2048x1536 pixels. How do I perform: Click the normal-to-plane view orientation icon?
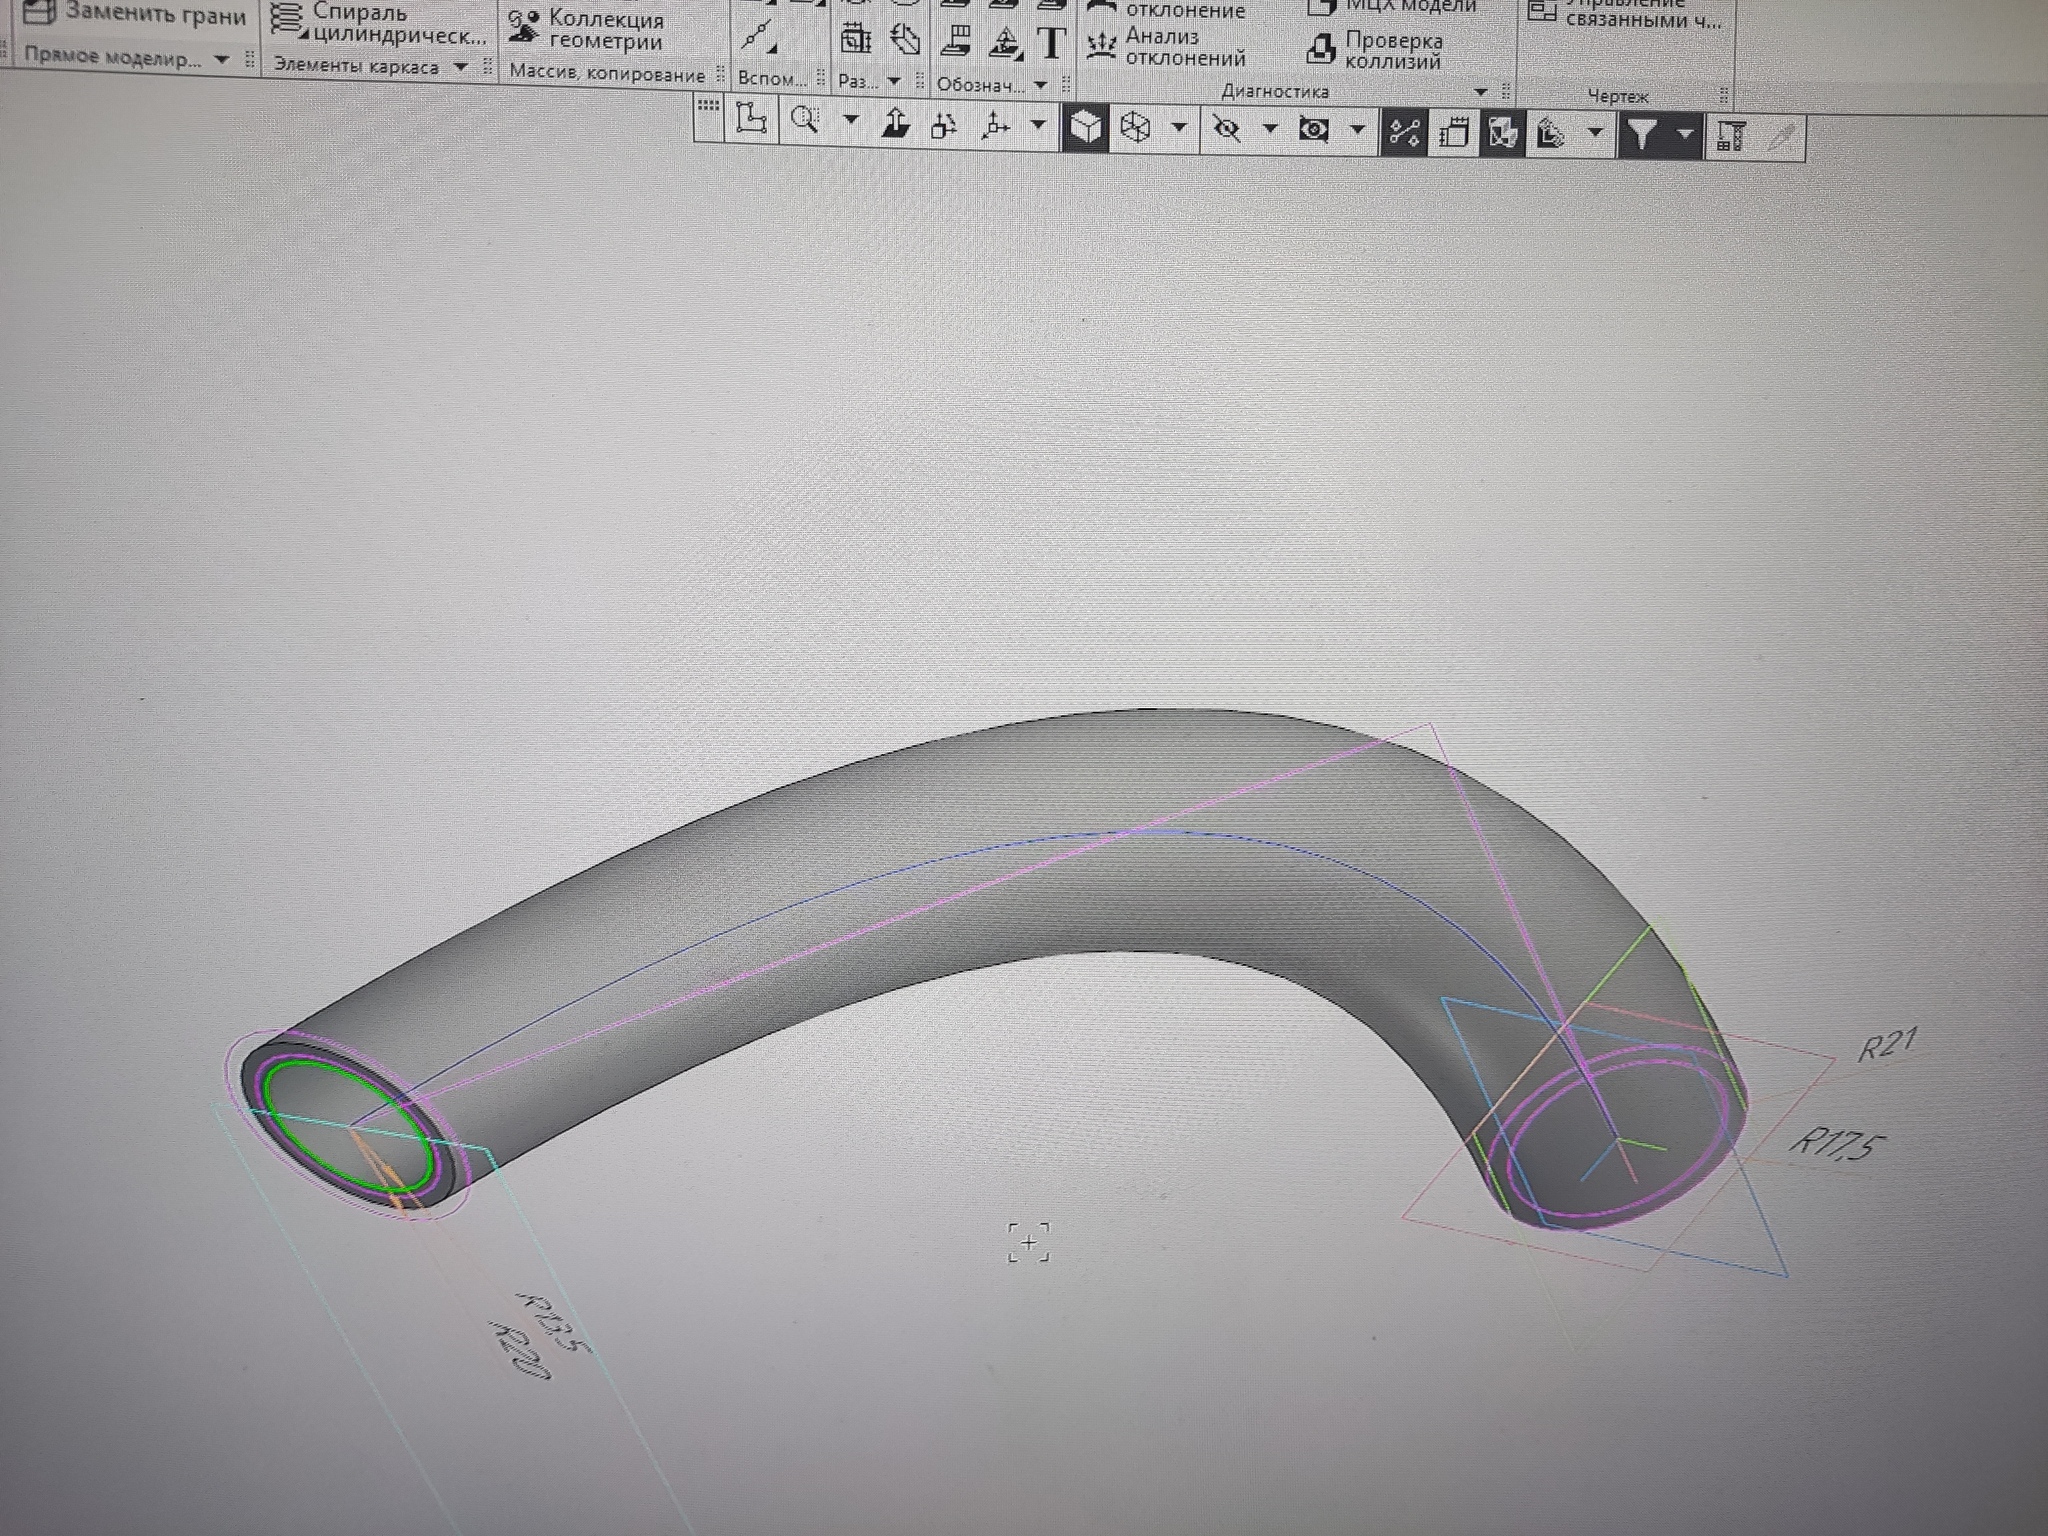point(896,126)
